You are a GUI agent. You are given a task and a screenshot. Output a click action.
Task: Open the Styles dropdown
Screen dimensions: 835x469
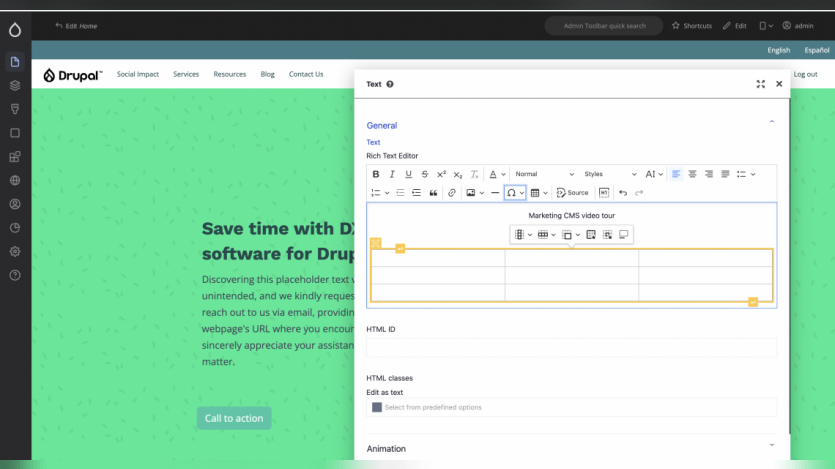[x=610, y=174]
